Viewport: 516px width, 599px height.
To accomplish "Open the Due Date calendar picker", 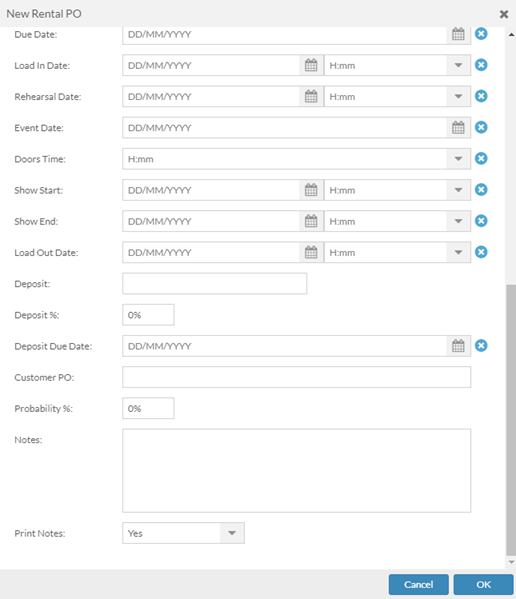I will pyautogui.click(x=458, y=34).
